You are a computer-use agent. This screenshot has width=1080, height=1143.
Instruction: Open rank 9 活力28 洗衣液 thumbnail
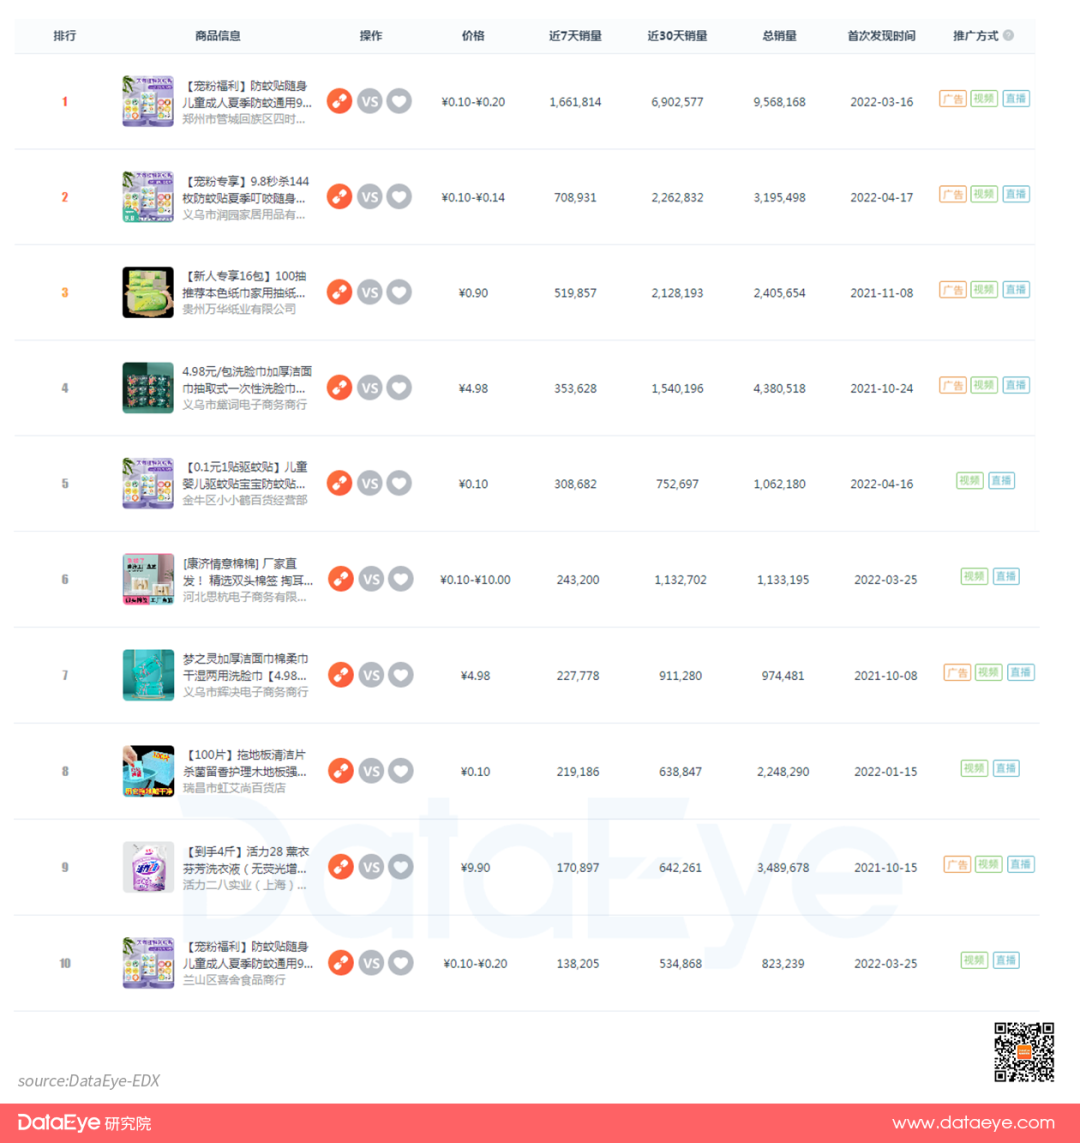(x=148, y=867)
